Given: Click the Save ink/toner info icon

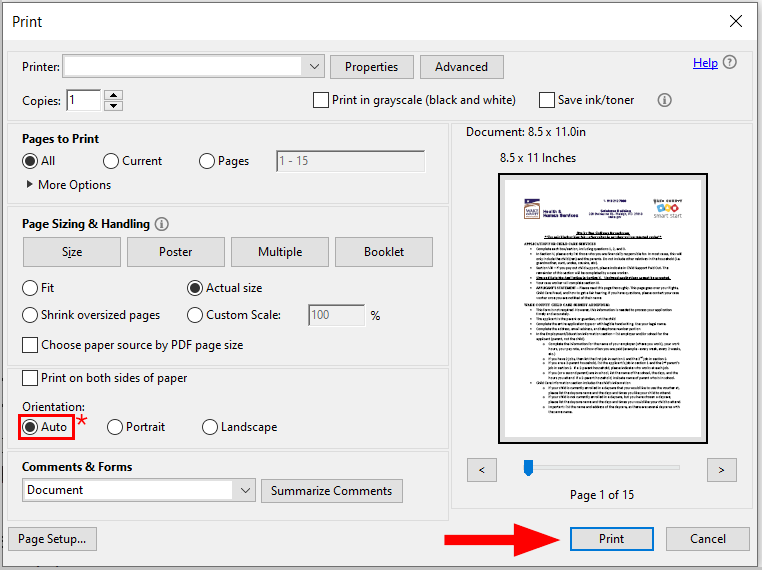Looking at the screenshot, I should 664,100.
